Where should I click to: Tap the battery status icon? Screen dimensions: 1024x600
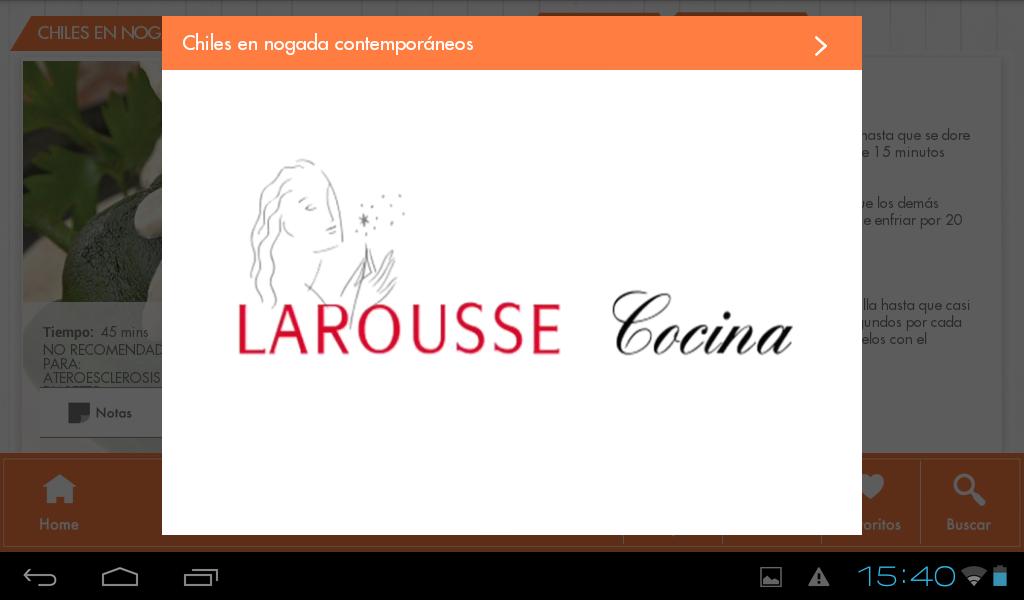(x=1000, y=576)
